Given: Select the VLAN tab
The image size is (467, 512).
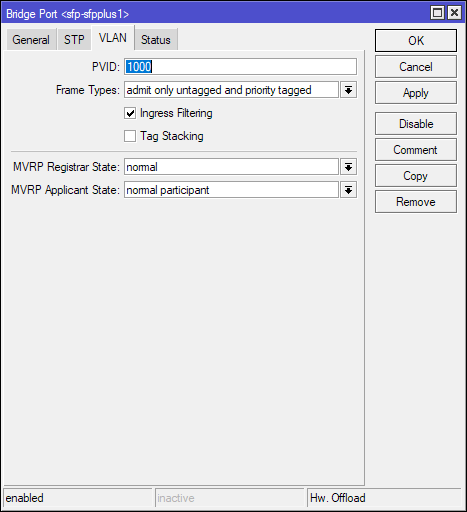Looking at the screenshot, I should [x=113, y=38].
